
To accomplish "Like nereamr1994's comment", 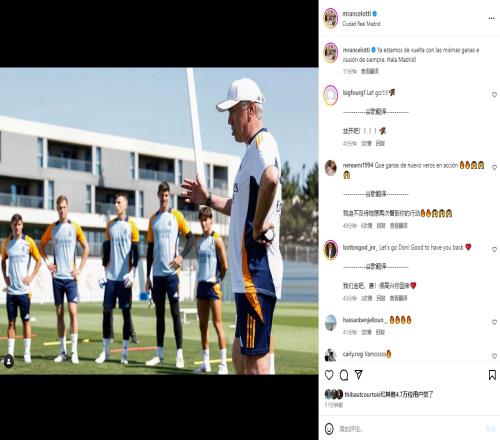I will click(x=494, y=167).
